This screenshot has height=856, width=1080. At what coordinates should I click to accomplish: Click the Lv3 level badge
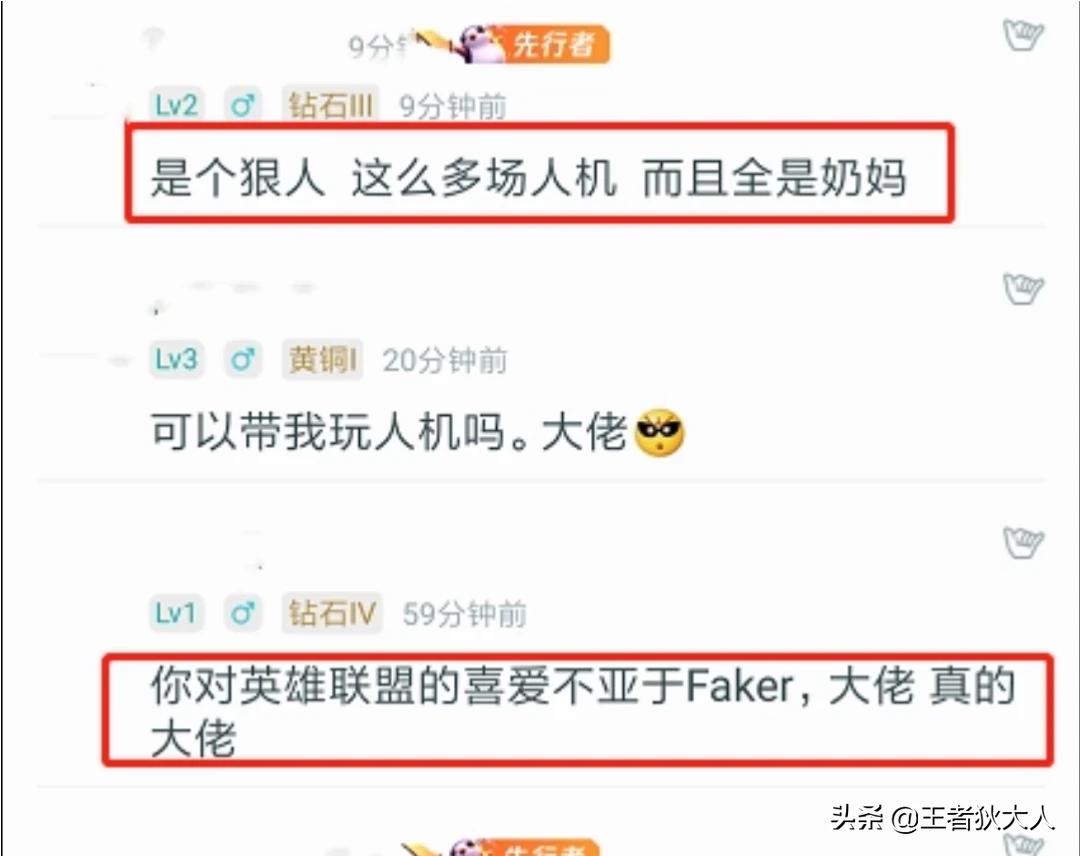(x=176, y=359)
